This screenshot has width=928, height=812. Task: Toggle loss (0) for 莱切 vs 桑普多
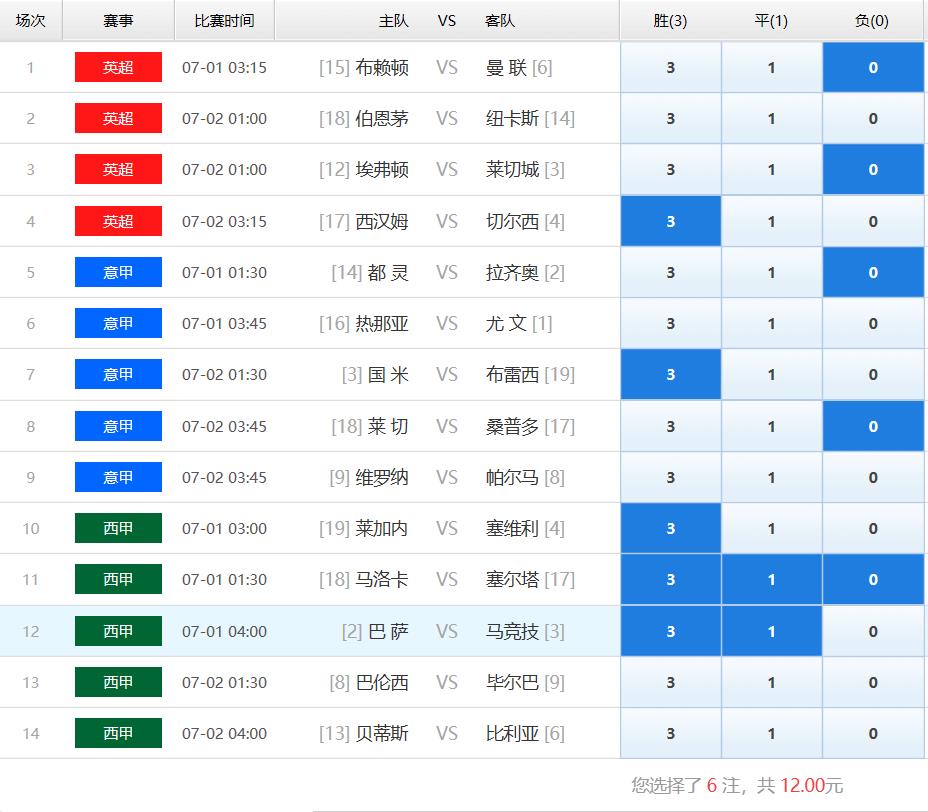tap(873, 426)
